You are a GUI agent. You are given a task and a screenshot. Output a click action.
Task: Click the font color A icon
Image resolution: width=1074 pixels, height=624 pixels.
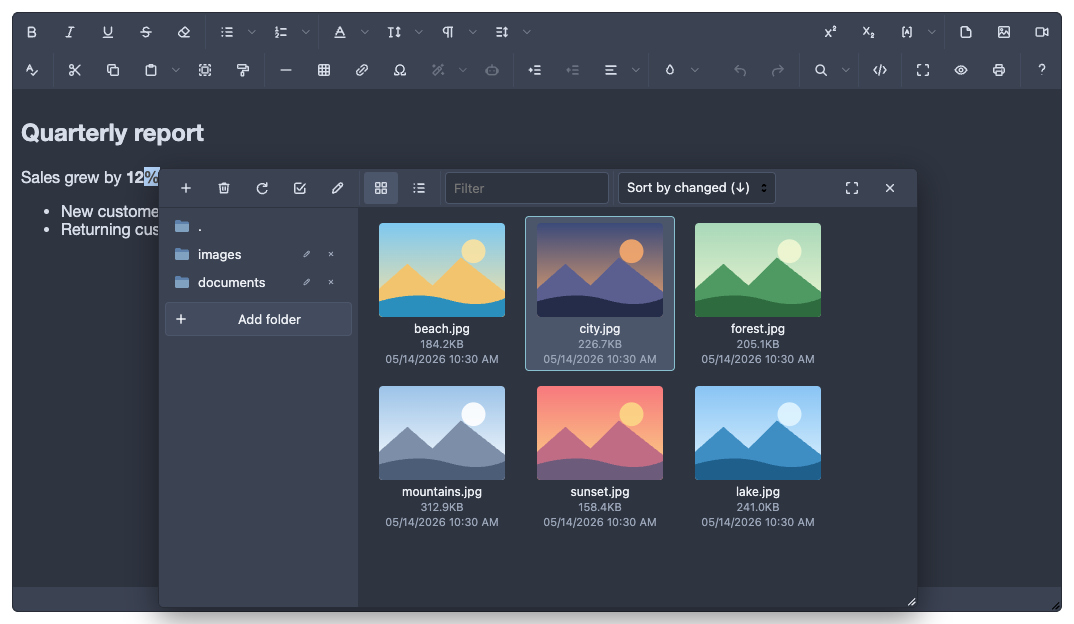[x=340, y=32]
